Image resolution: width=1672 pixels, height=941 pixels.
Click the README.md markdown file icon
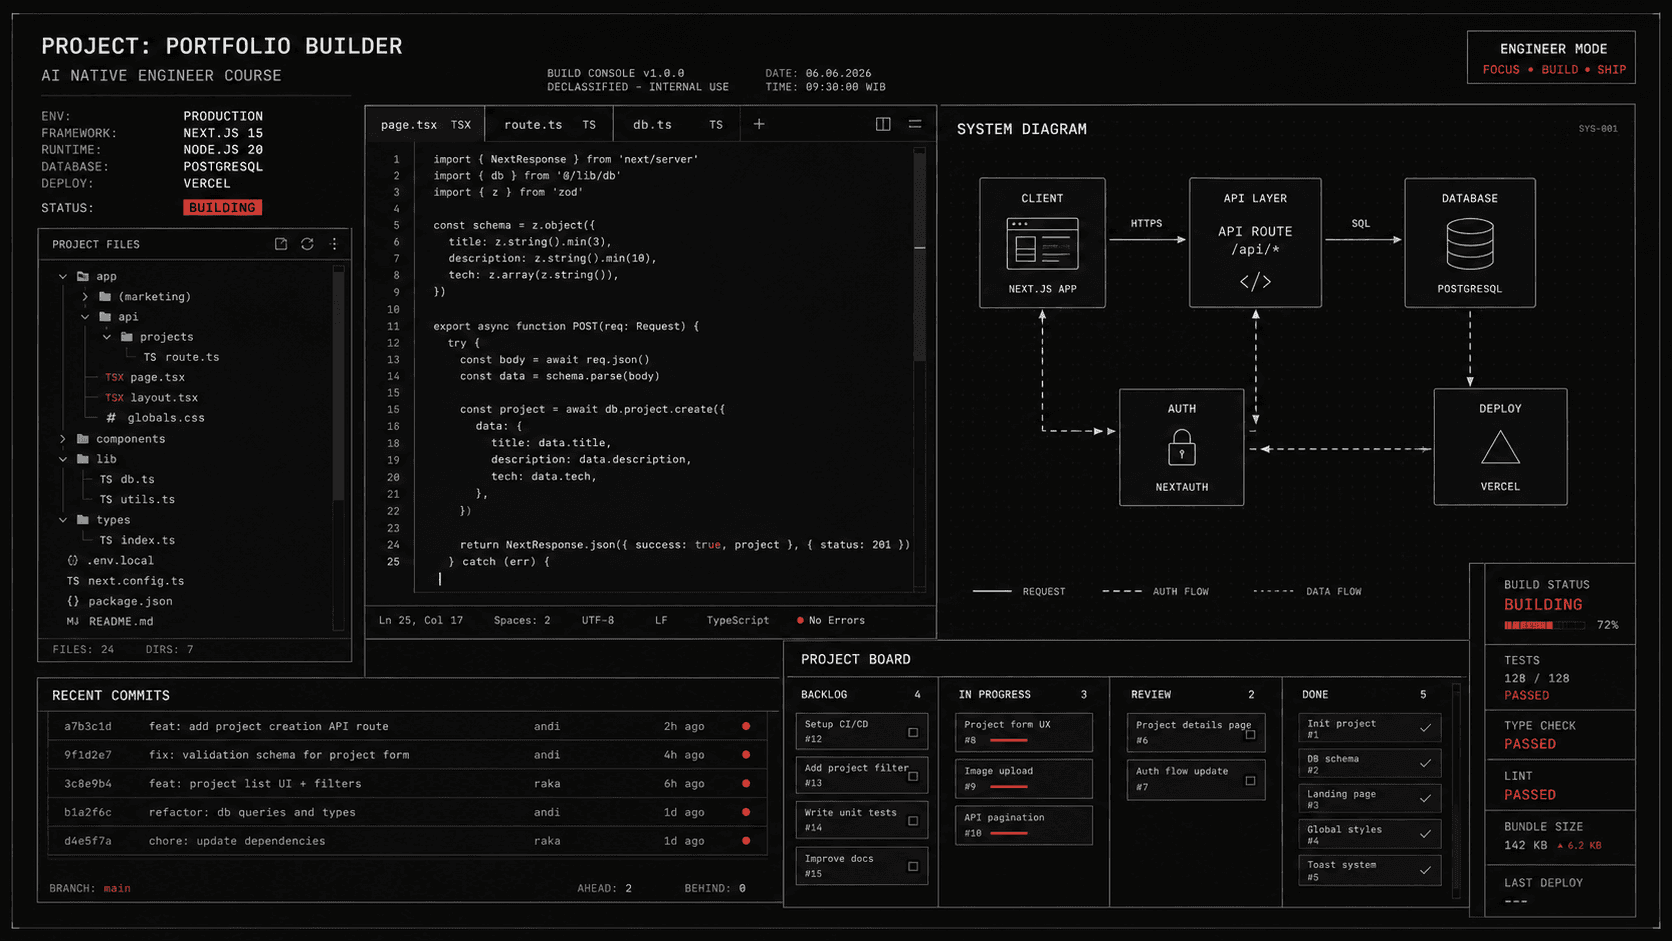(72, 621)
